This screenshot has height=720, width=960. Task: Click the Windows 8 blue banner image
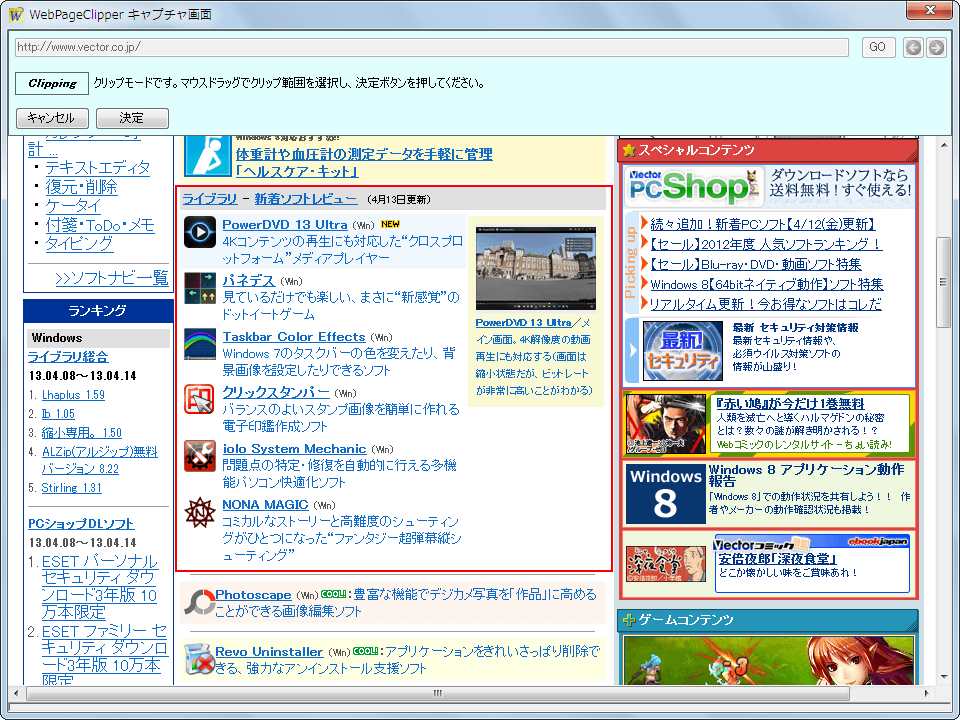point(666,493)
